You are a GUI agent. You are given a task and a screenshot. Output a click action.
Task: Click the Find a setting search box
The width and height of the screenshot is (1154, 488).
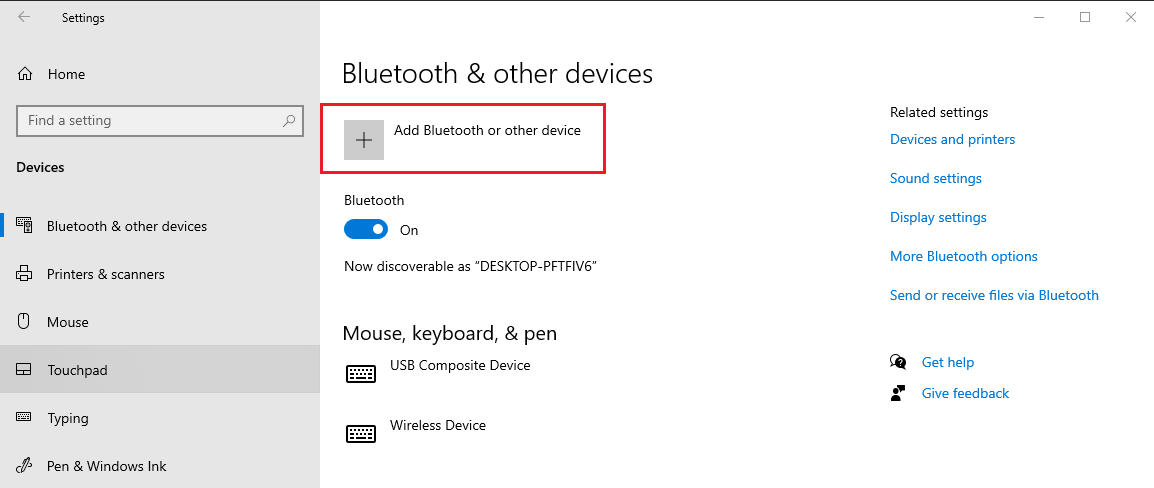click(150, 121)
